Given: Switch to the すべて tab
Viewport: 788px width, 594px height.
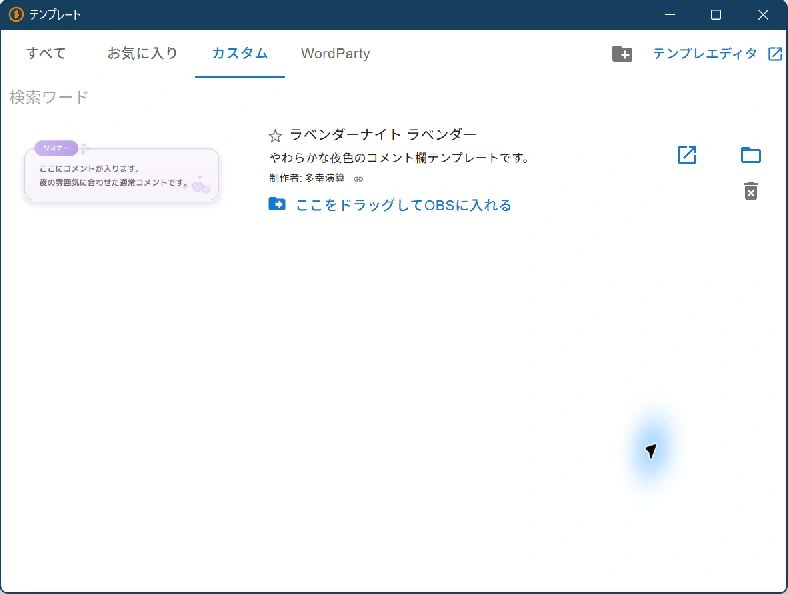Looking at the screenshot, I should tap(46, 53).
